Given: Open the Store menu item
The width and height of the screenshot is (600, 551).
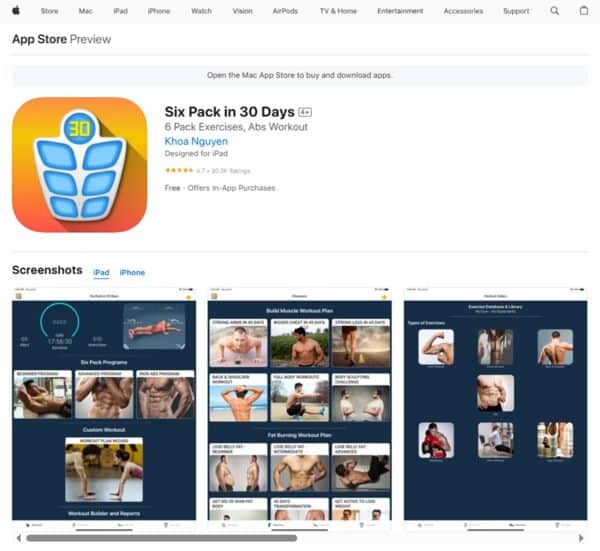Looking at the screenshot, I should (x=49, y=11).
